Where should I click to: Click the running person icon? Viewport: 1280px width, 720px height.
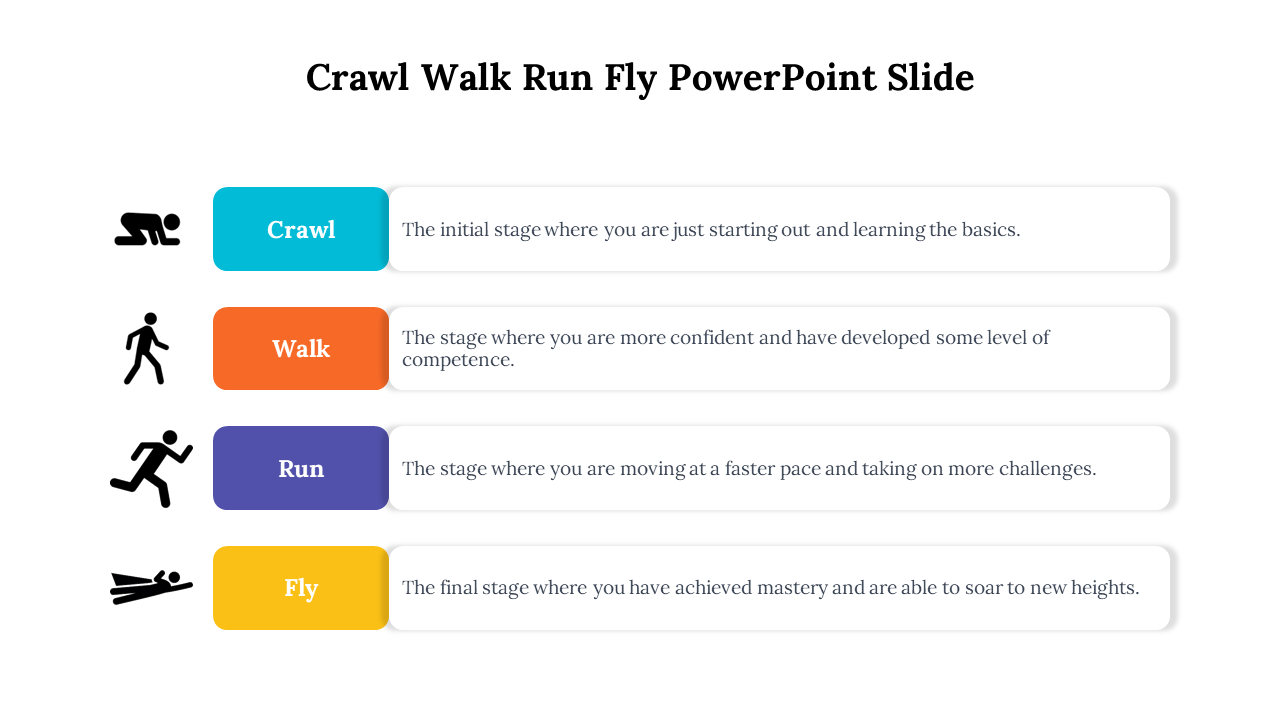click(151, 468)
